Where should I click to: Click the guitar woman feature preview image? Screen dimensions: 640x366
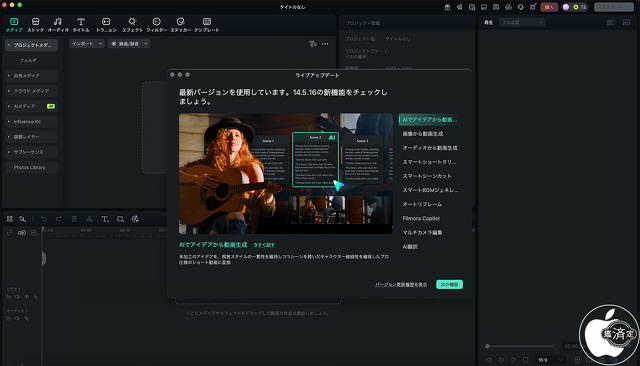click(286, 173)
